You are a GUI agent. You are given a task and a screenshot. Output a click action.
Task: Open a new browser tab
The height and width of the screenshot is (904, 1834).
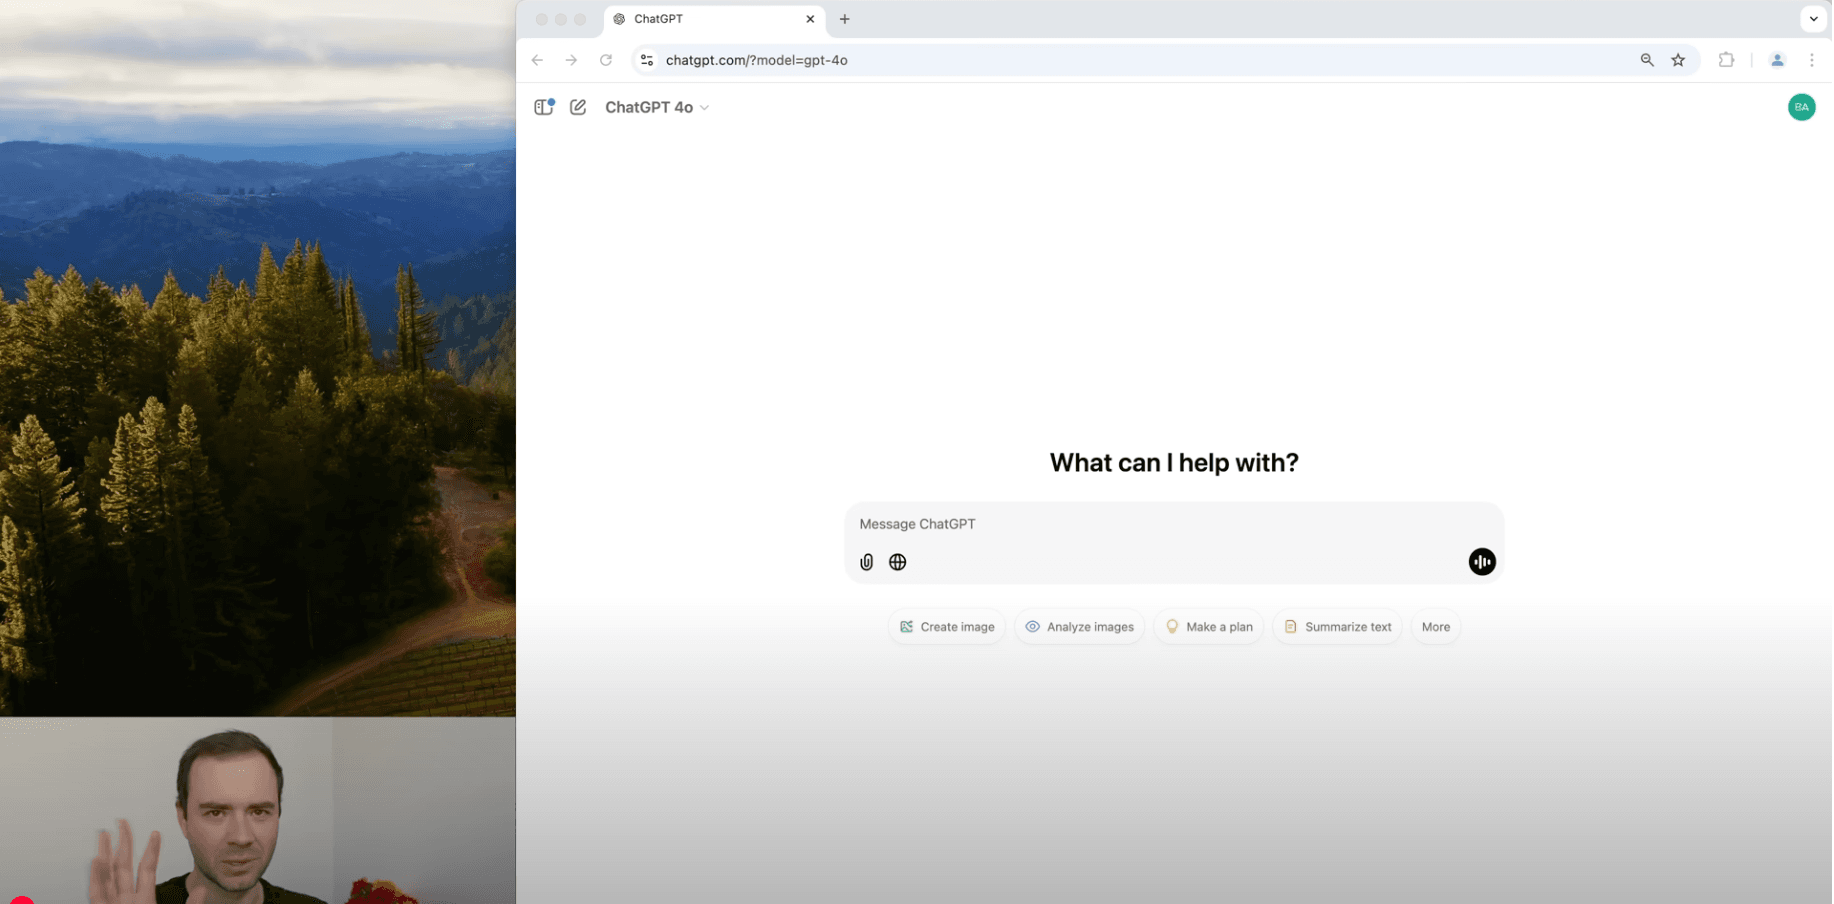pyautogui.click(x=845, y=19)
